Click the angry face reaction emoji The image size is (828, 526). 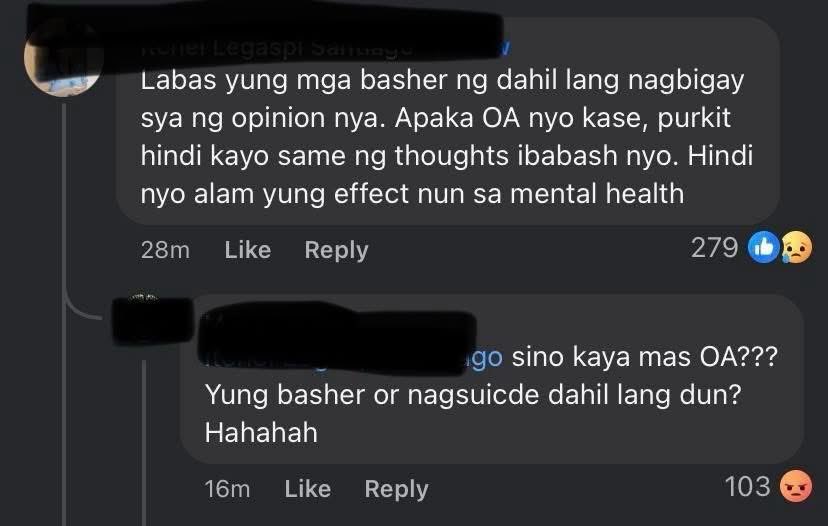[x=796, y=486]
